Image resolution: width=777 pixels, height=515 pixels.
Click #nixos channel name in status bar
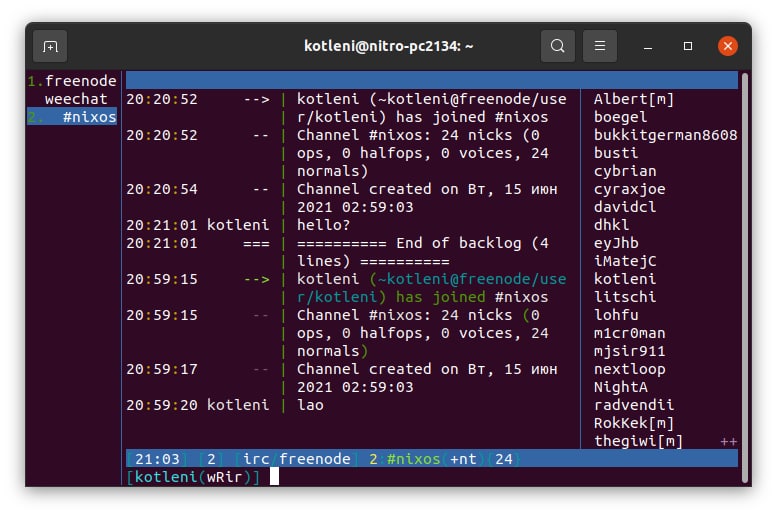pyautogui.click(x=413, y=459)
